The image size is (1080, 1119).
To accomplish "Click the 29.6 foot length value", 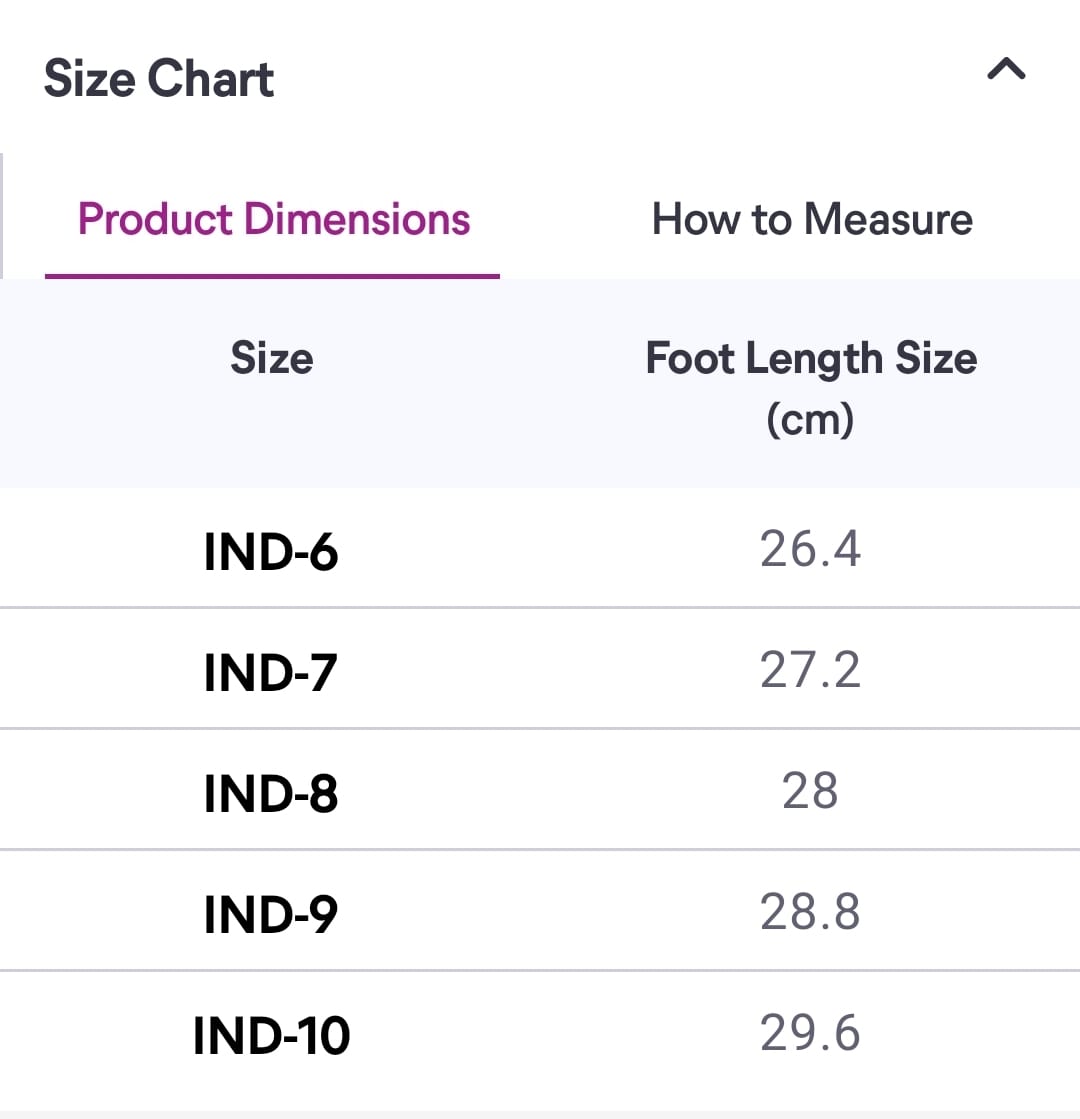I will coord(810,1033).
